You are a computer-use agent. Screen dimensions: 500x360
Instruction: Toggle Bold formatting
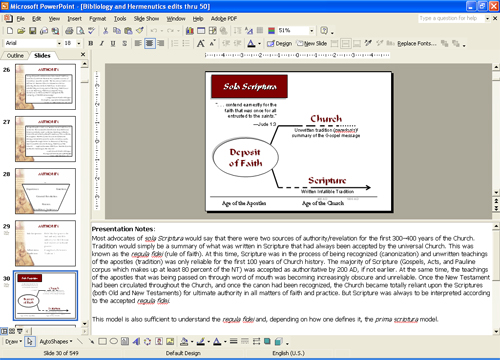[x=91, y=43]
